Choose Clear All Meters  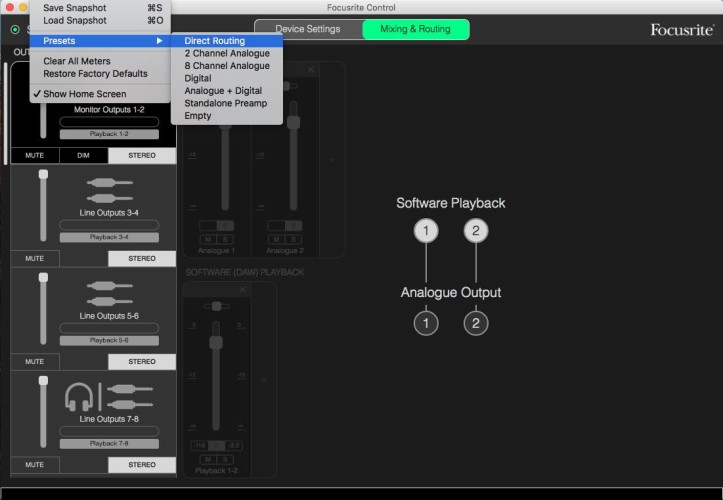(x=100, y=61)
